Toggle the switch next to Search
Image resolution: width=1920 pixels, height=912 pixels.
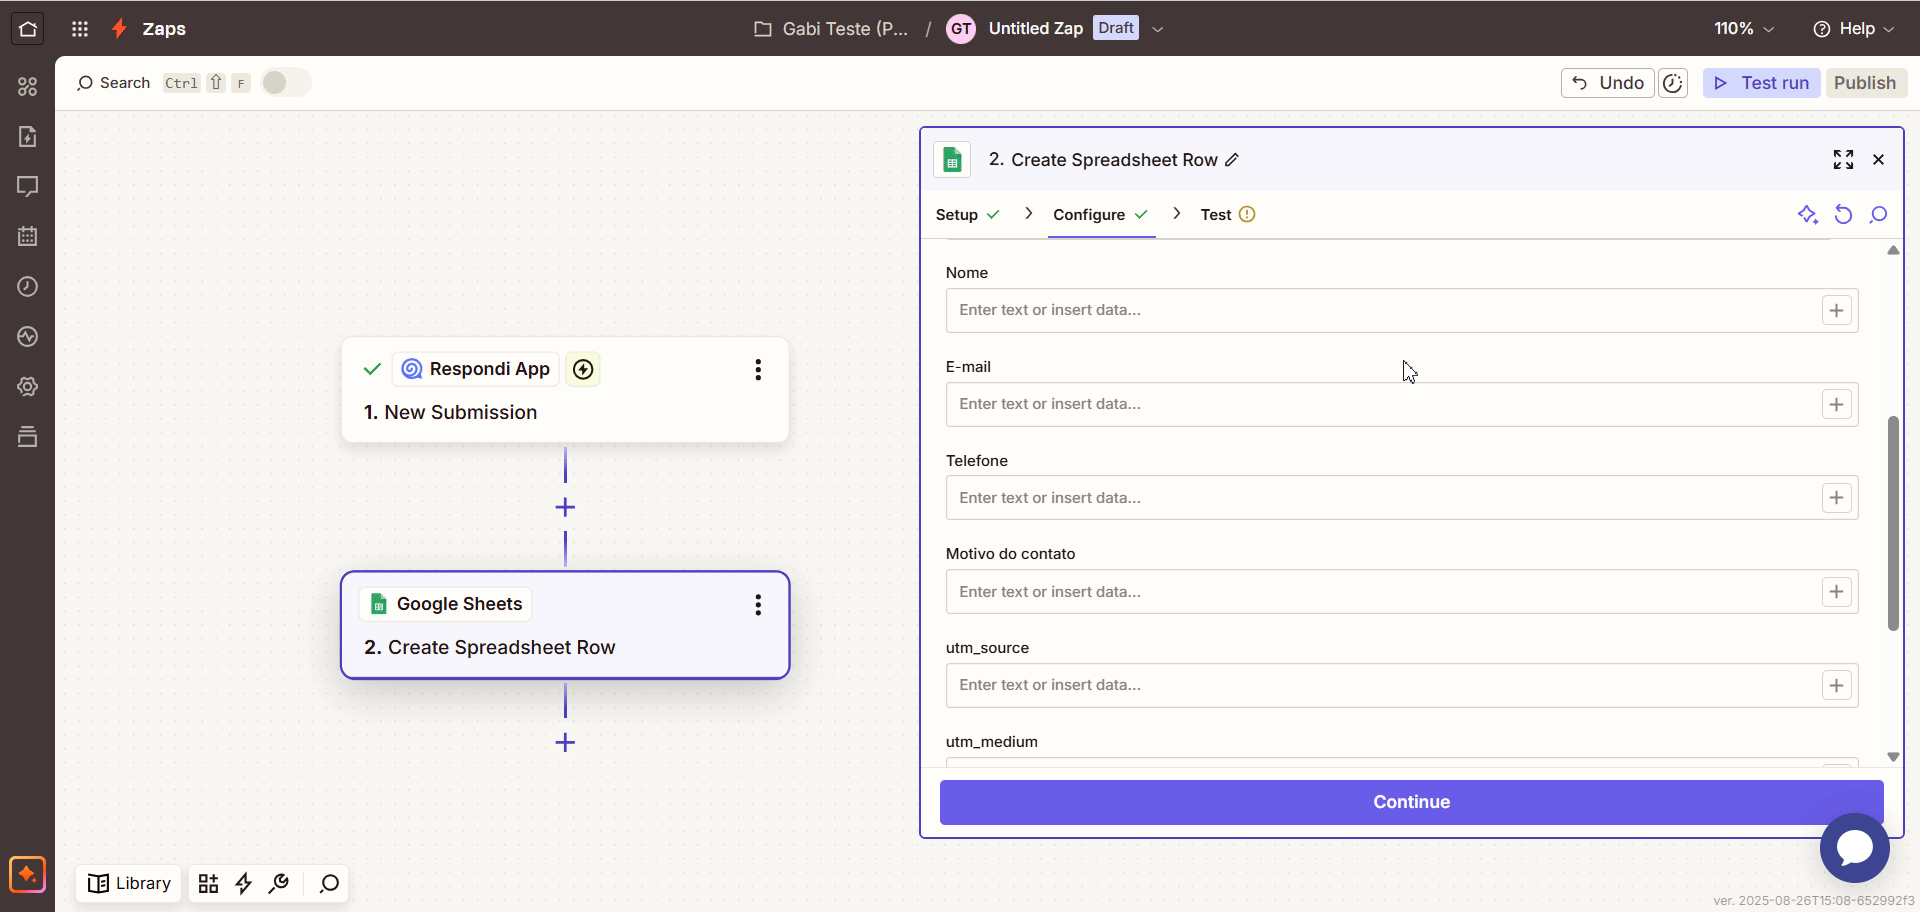point(286,83)
